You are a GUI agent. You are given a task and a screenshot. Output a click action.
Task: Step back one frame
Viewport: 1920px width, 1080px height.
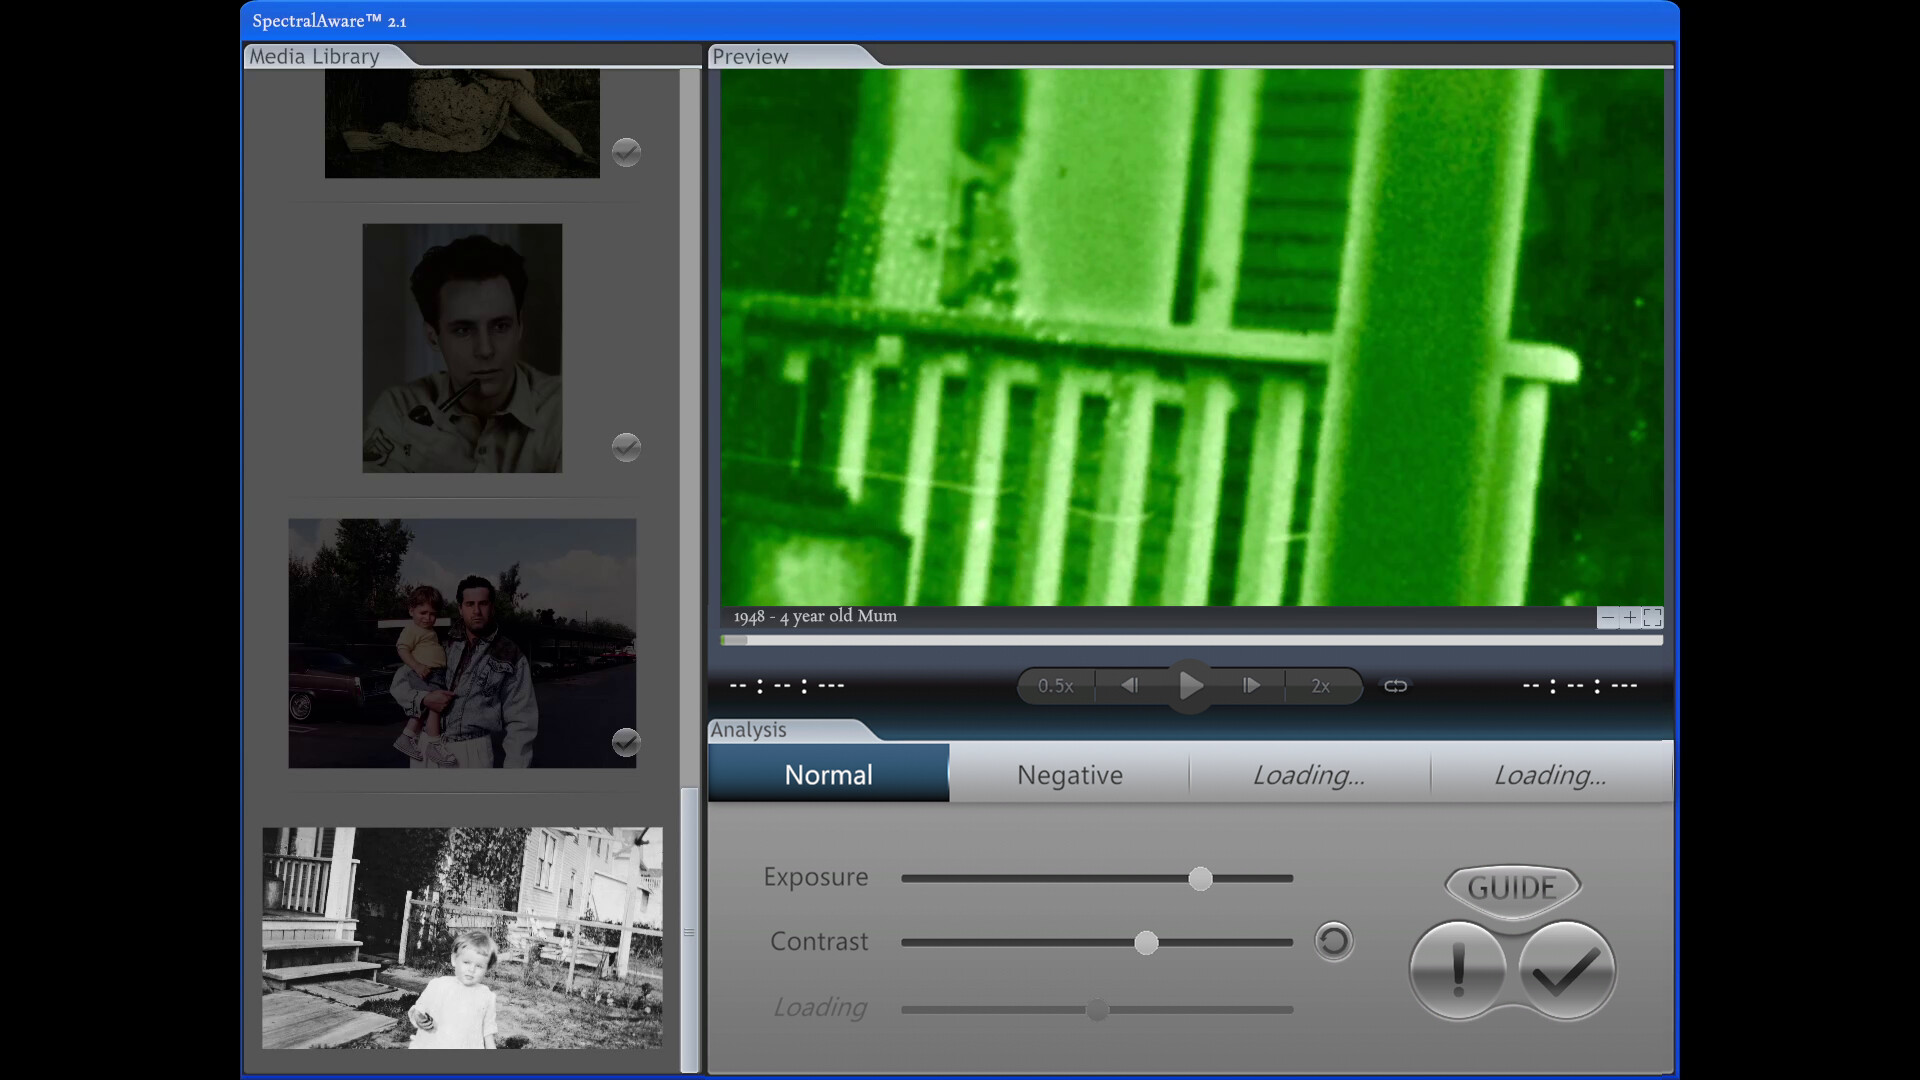click(1131, 686)
